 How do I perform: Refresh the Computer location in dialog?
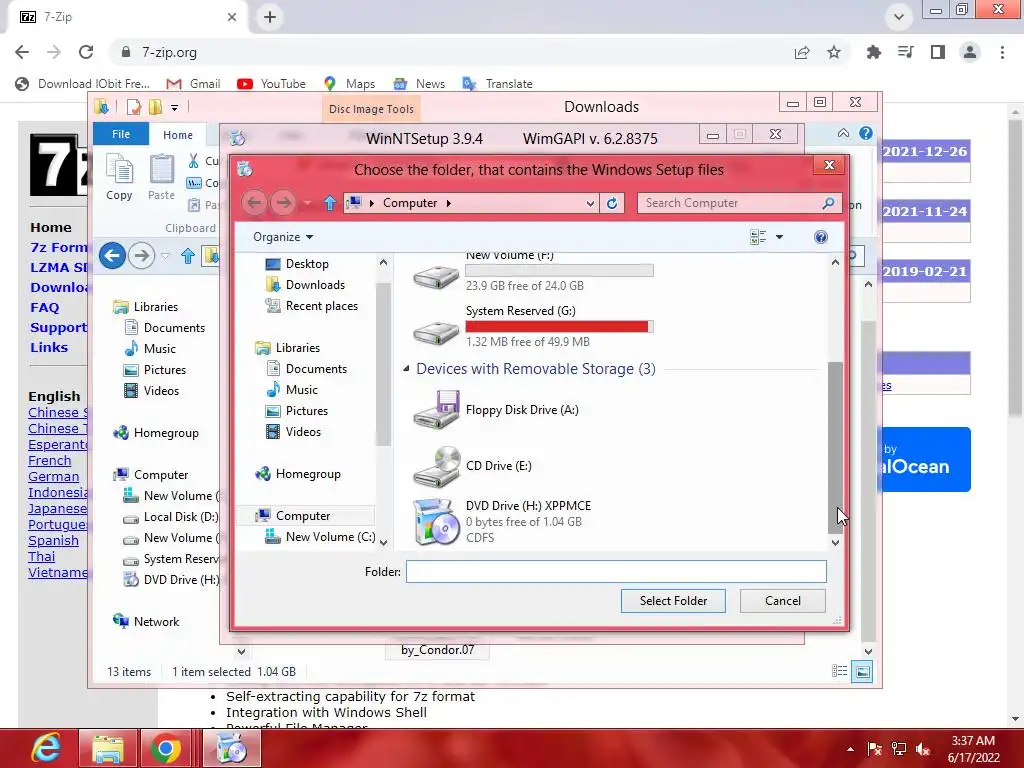click(612, 203)
